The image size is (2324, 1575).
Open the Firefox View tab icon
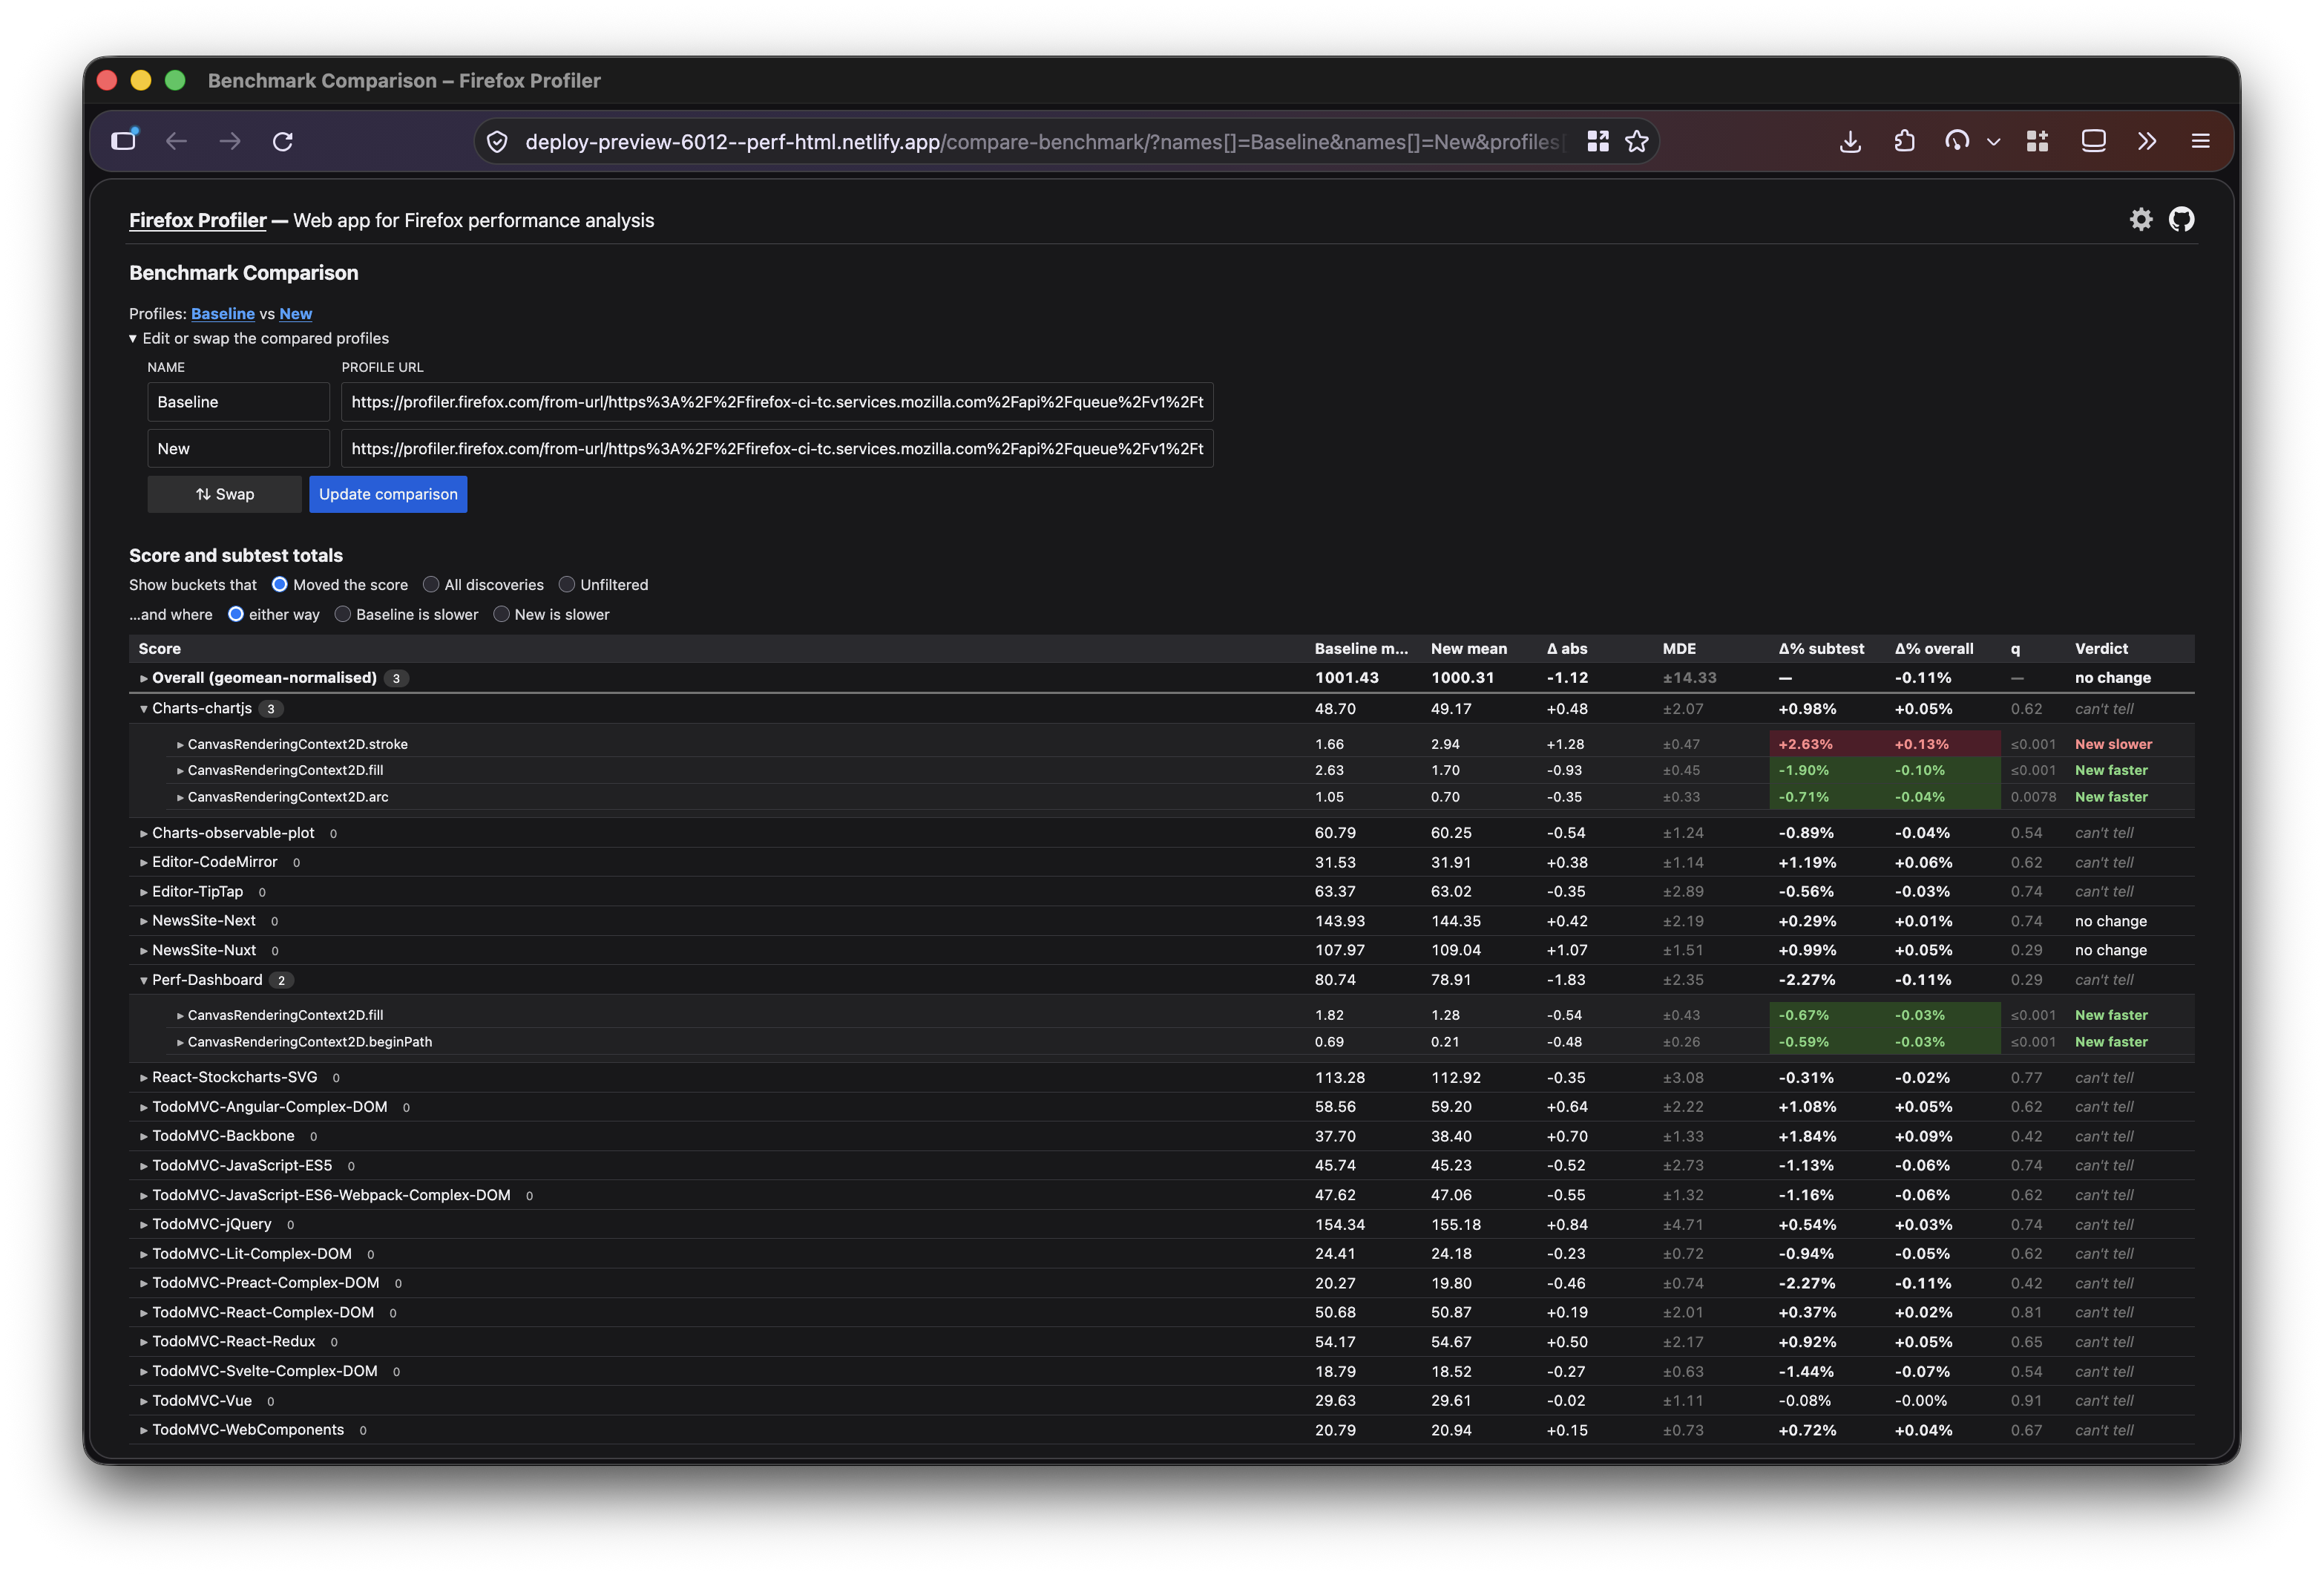[124, 141]
